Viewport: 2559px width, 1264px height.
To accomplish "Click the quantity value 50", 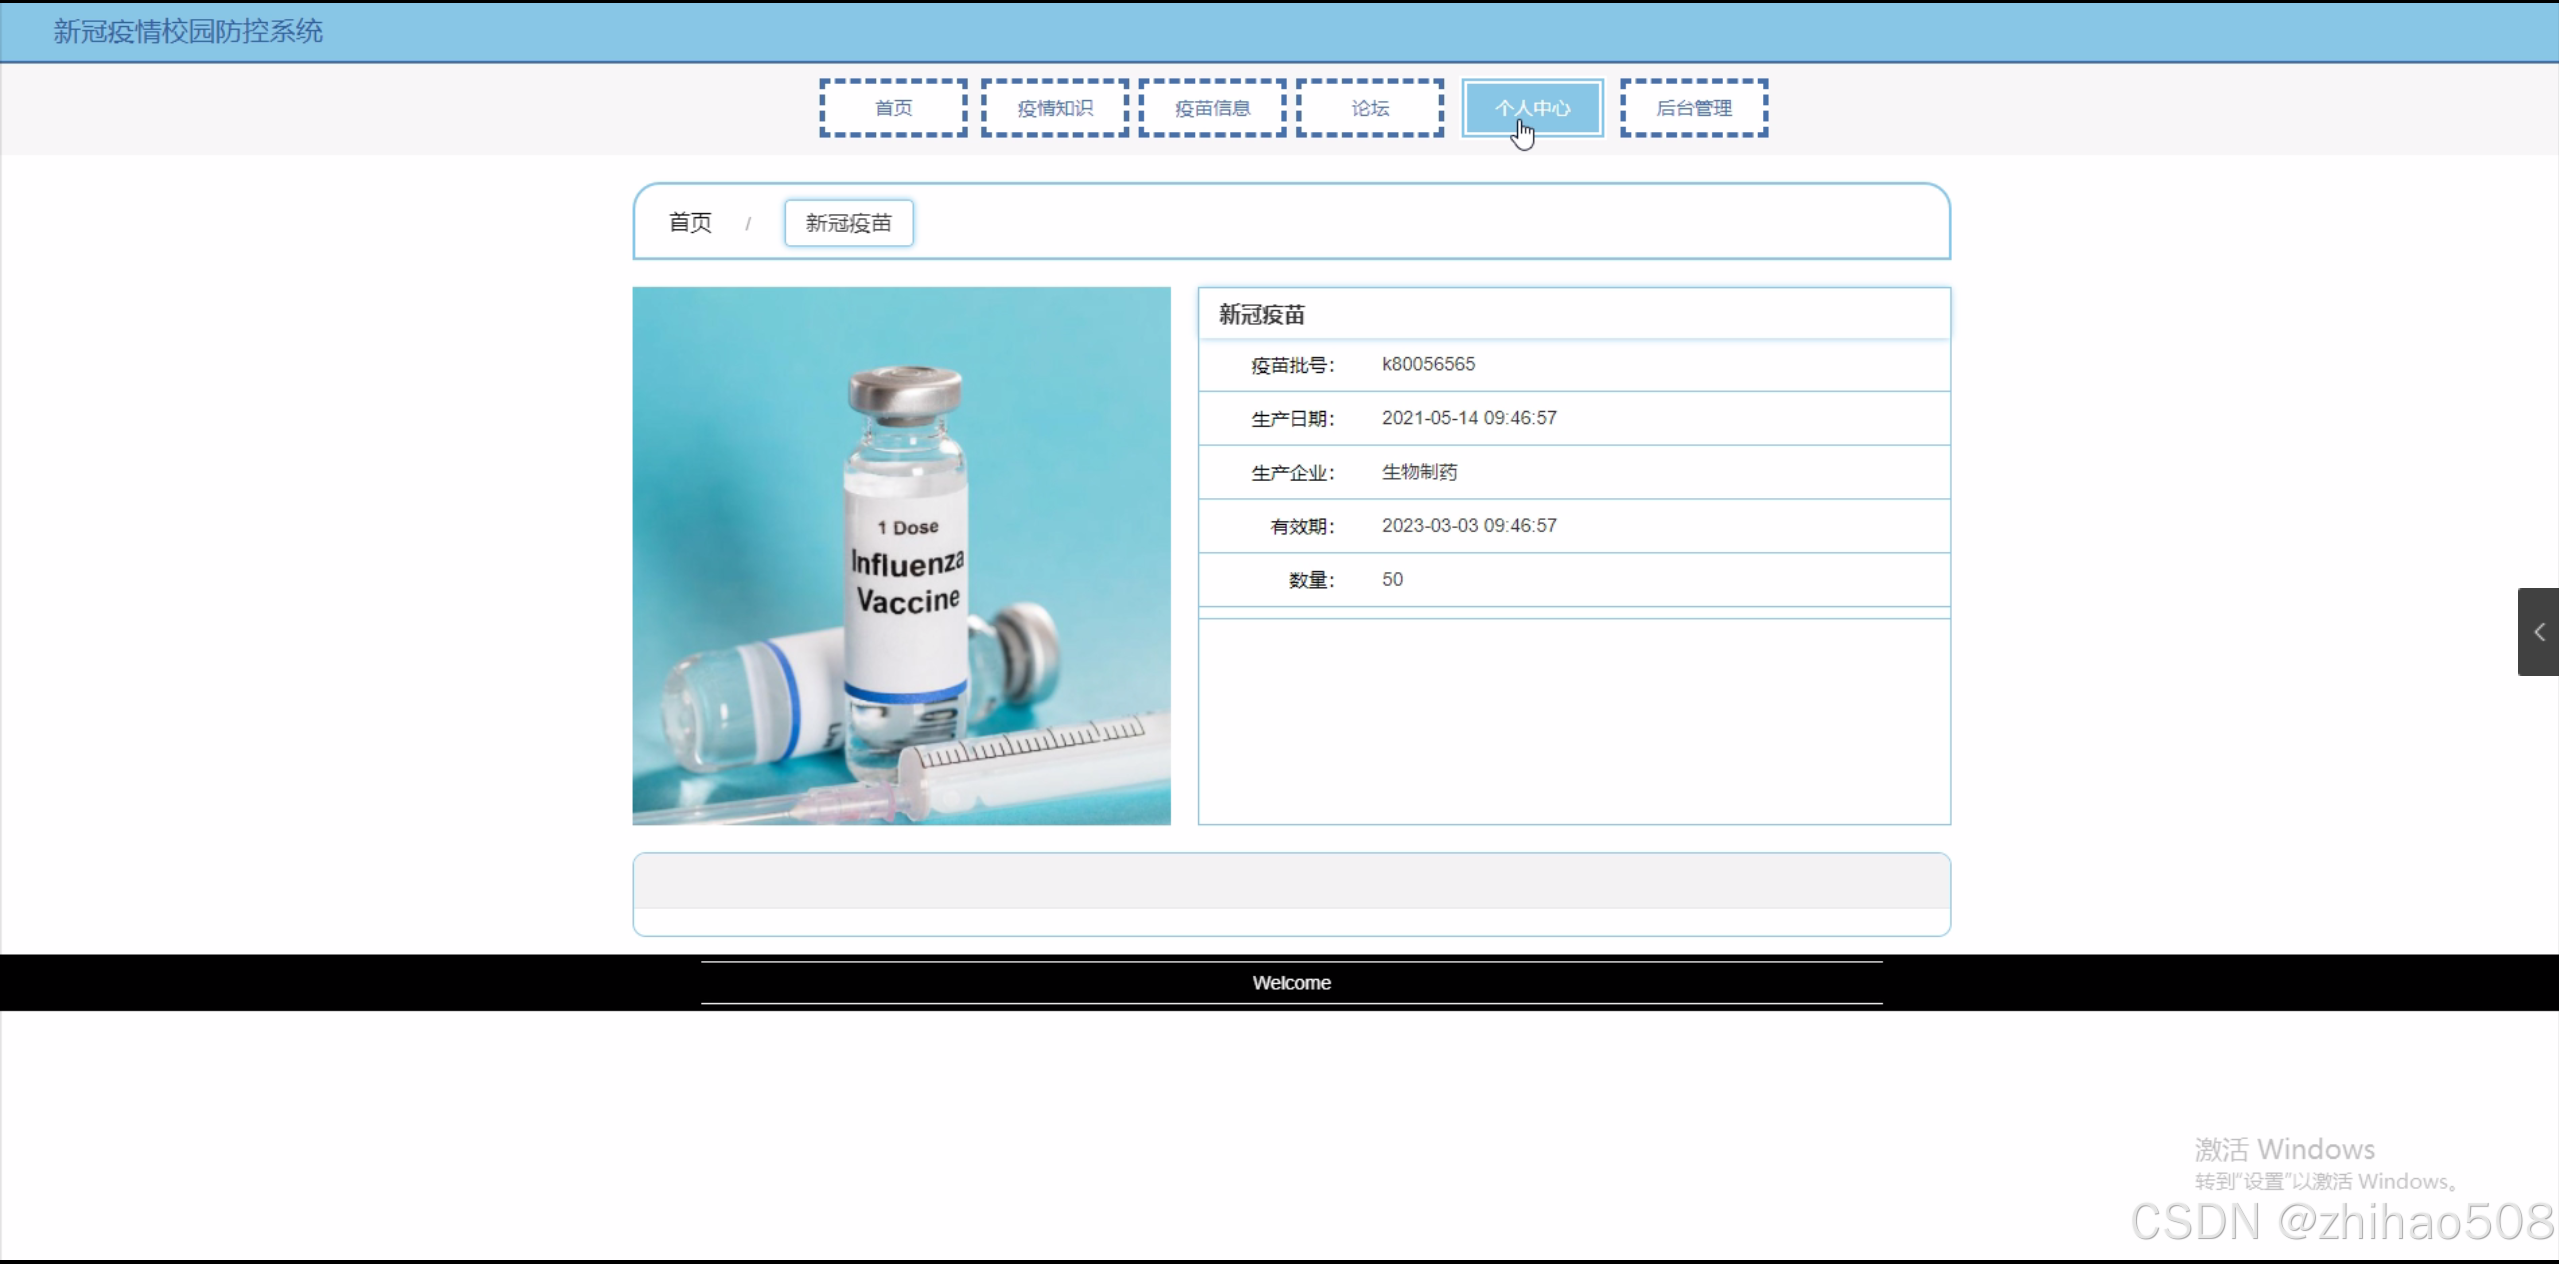I will click(1392, 580).
